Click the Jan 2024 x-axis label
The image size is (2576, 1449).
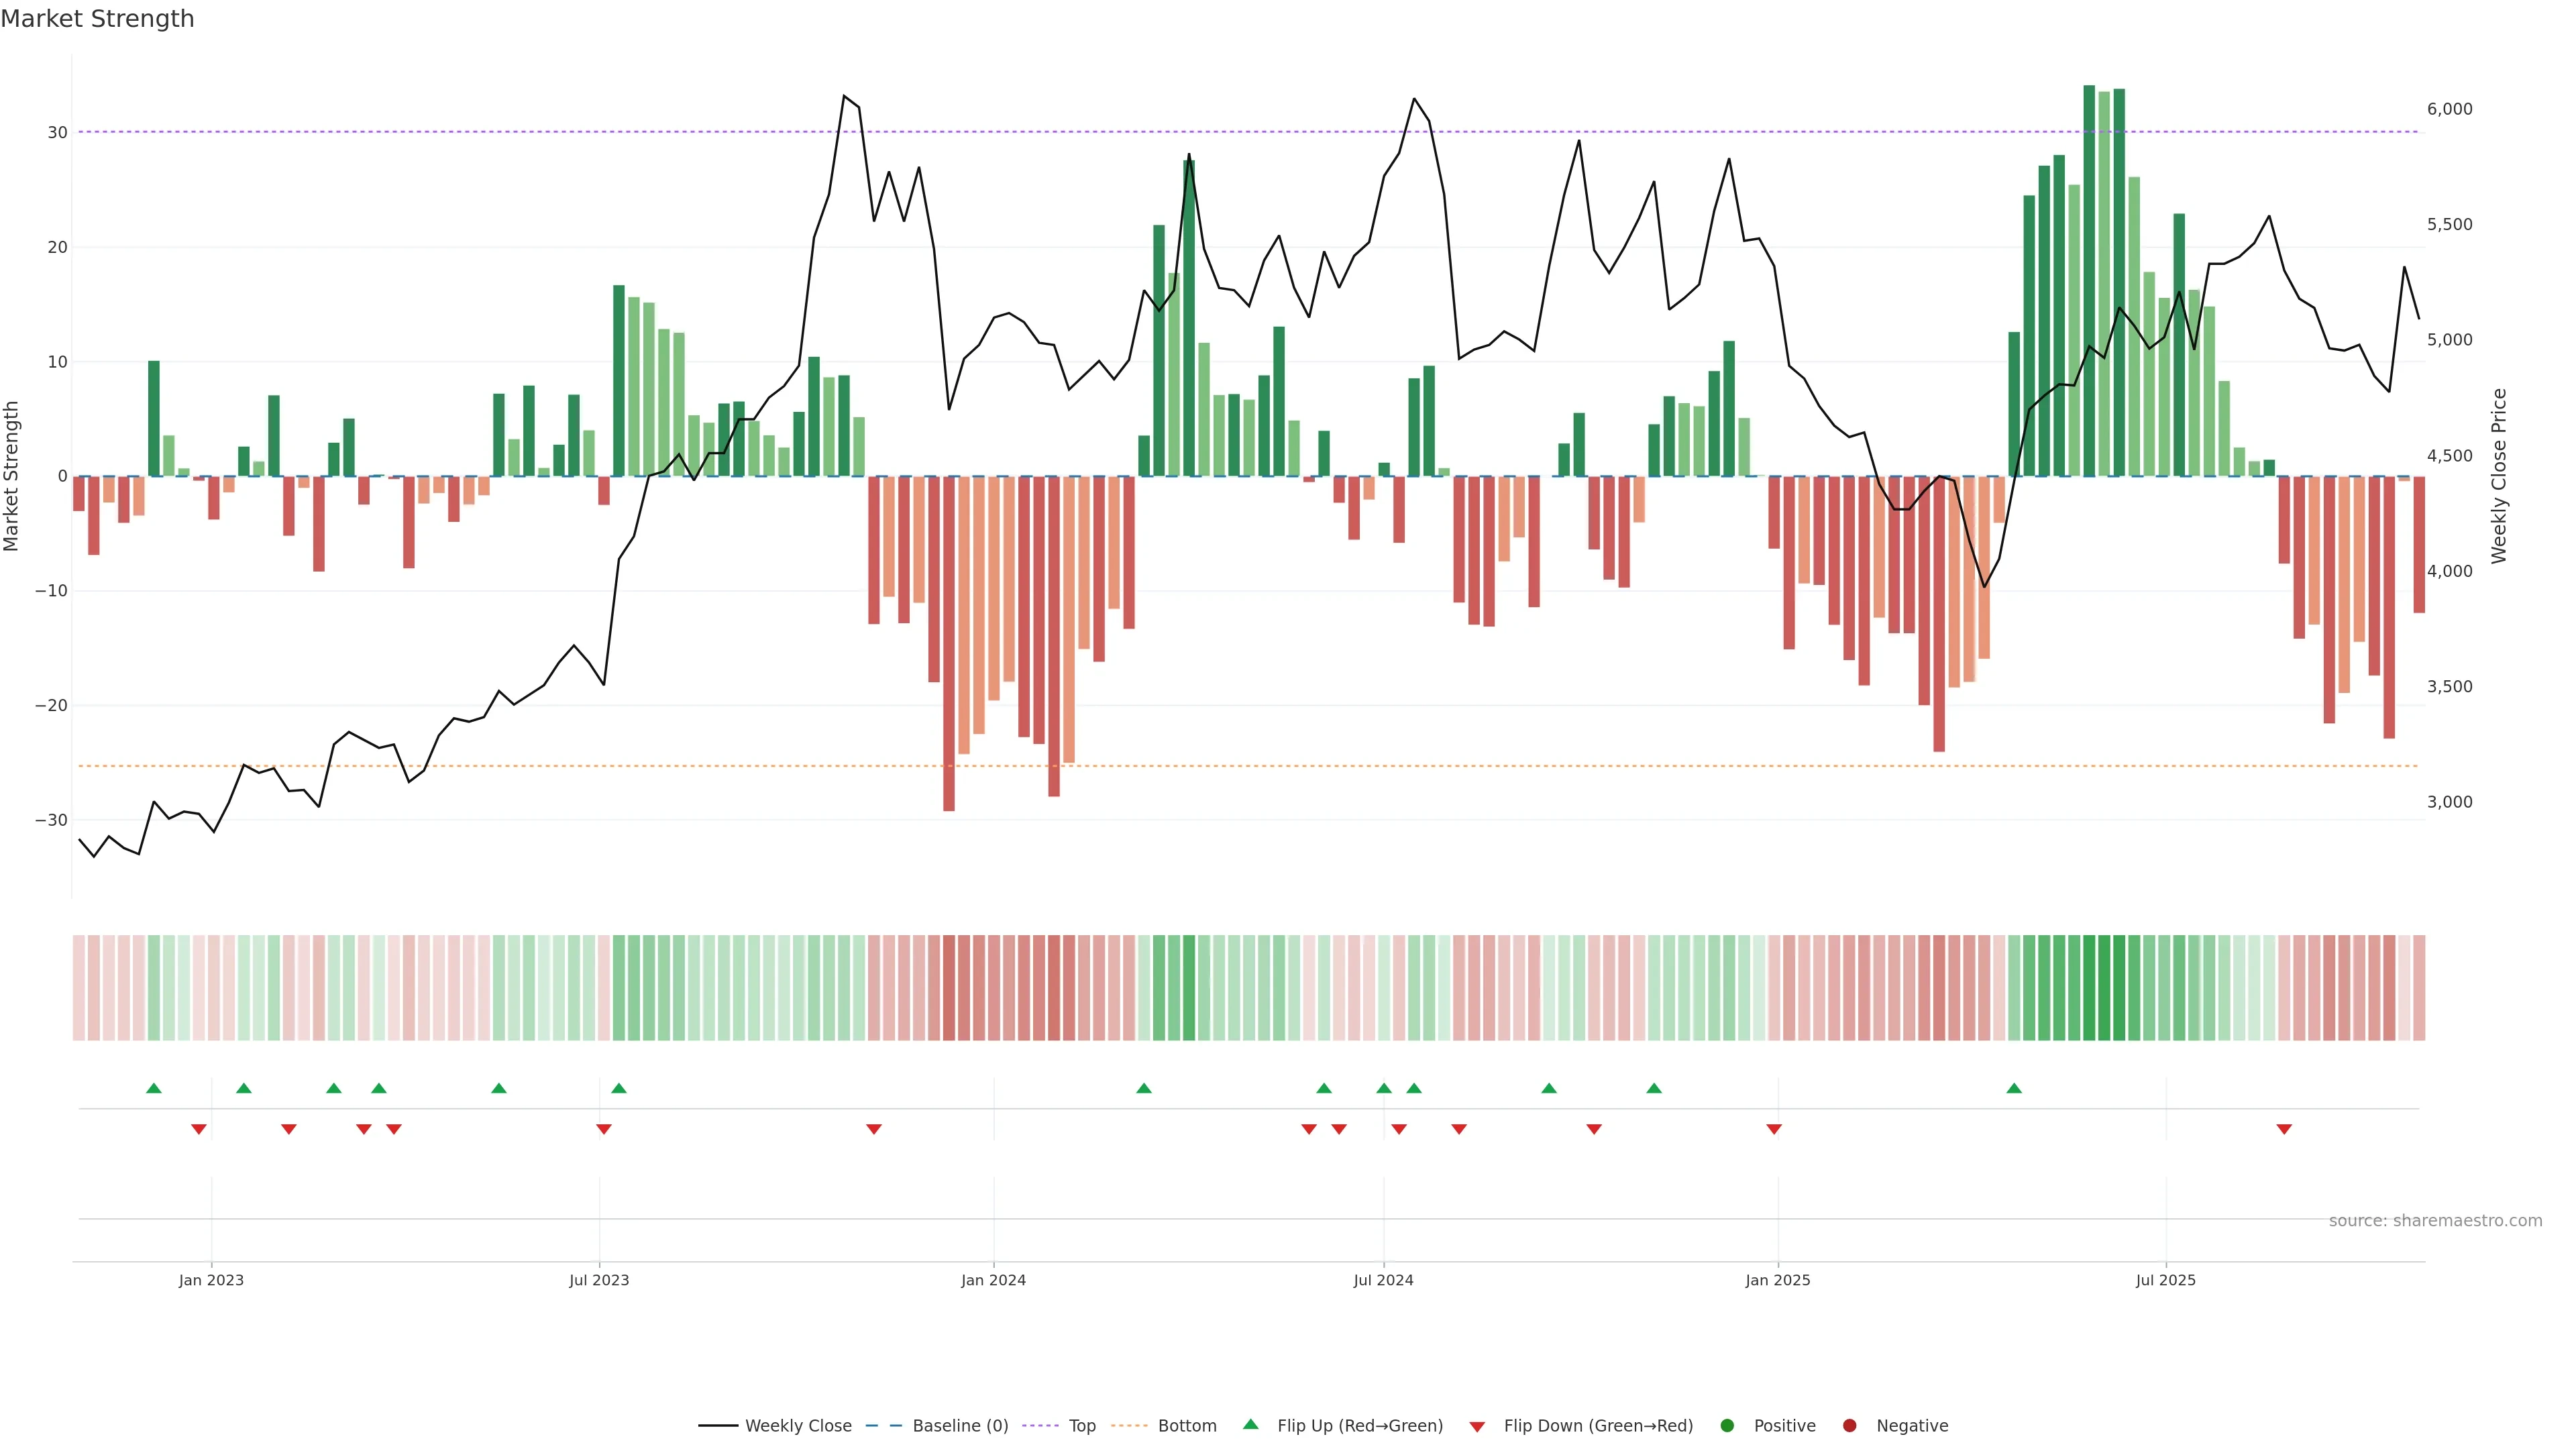point(993,1280)
